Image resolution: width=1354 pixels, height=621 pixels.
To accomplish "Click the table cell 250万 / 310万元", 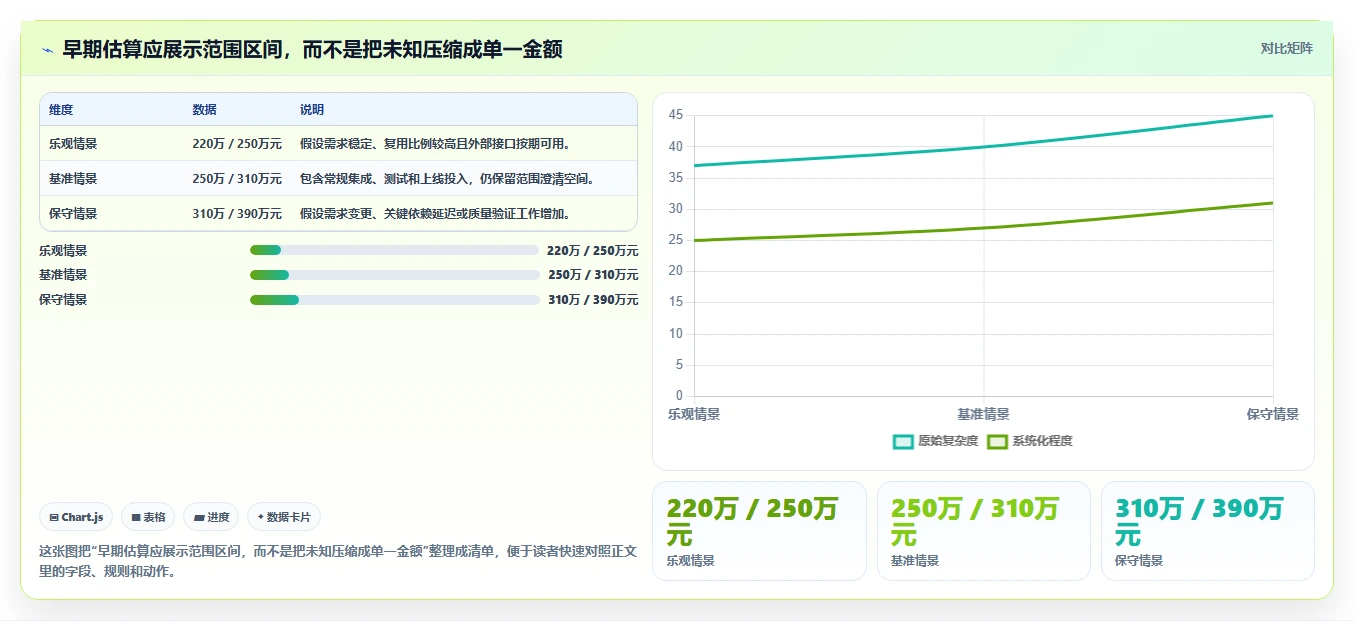I will [237, 179].
